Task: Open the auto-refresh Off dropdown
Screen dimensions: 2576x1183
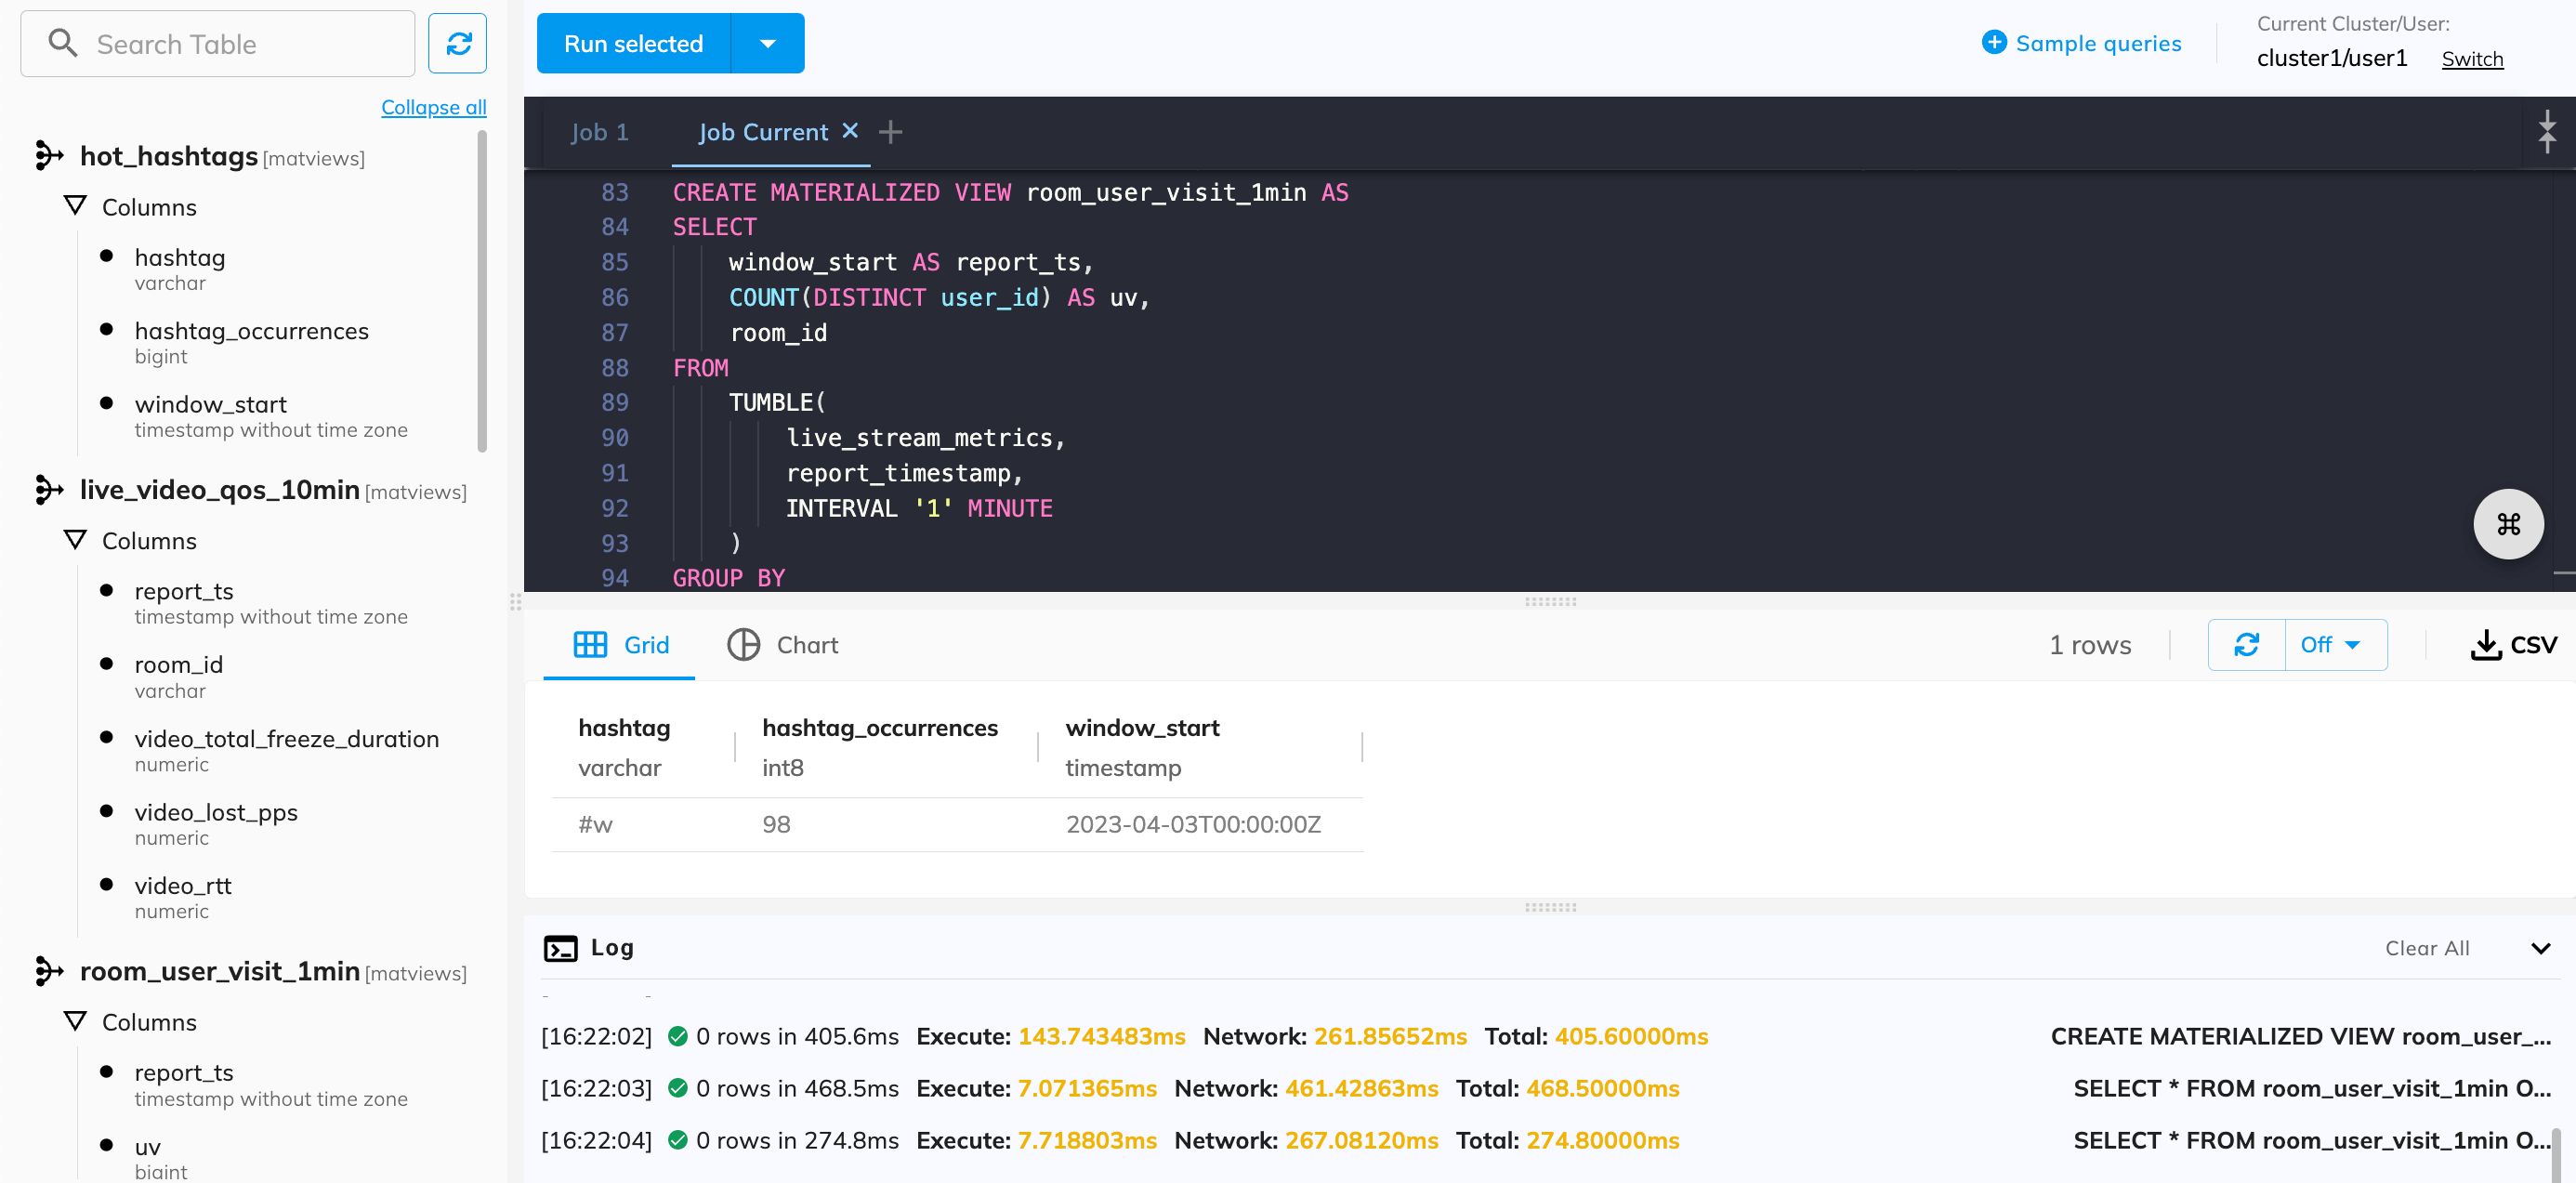Action: pos(2332,645)
